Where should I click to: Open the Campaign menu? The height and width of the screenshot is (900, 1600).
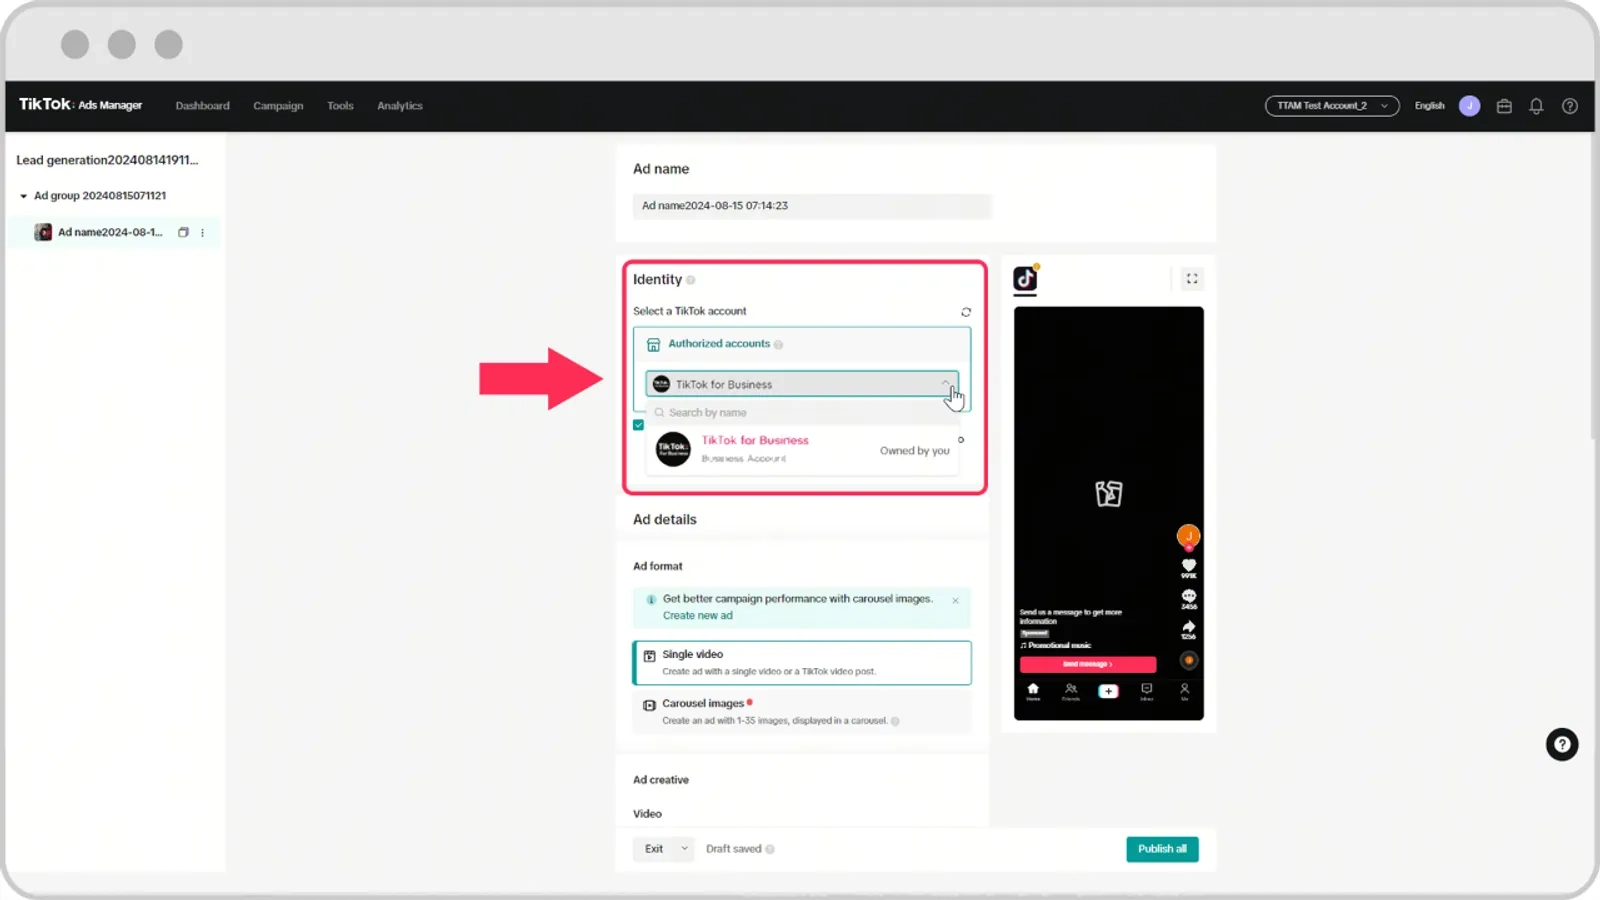[x=278, y=106]
